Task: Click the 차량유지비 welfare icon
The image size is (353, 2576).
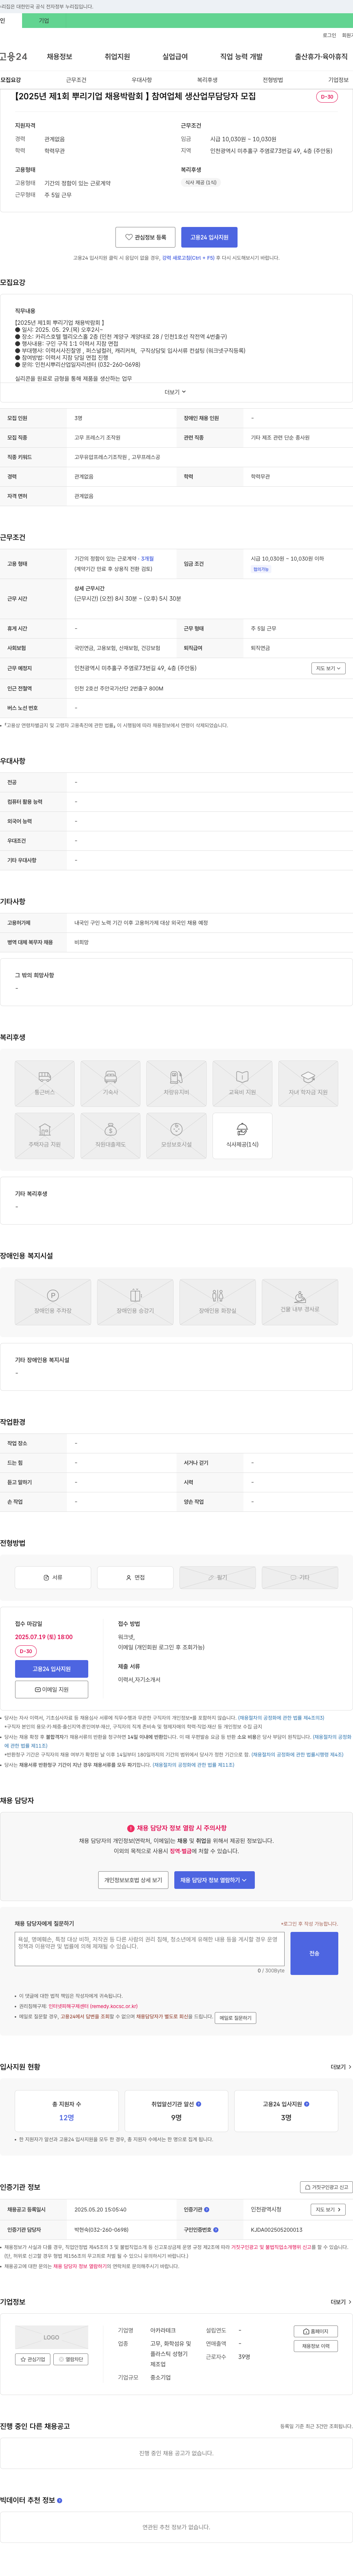Action: tap(176, 1084)
